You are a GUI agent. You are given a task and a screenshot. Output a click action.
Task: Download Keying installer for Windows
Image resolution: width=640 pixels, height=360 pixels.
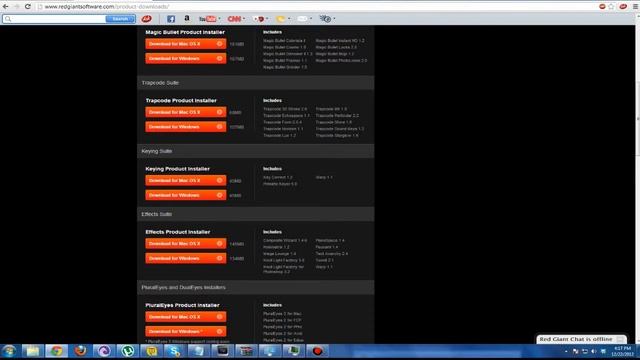click(x=186, y=195)
